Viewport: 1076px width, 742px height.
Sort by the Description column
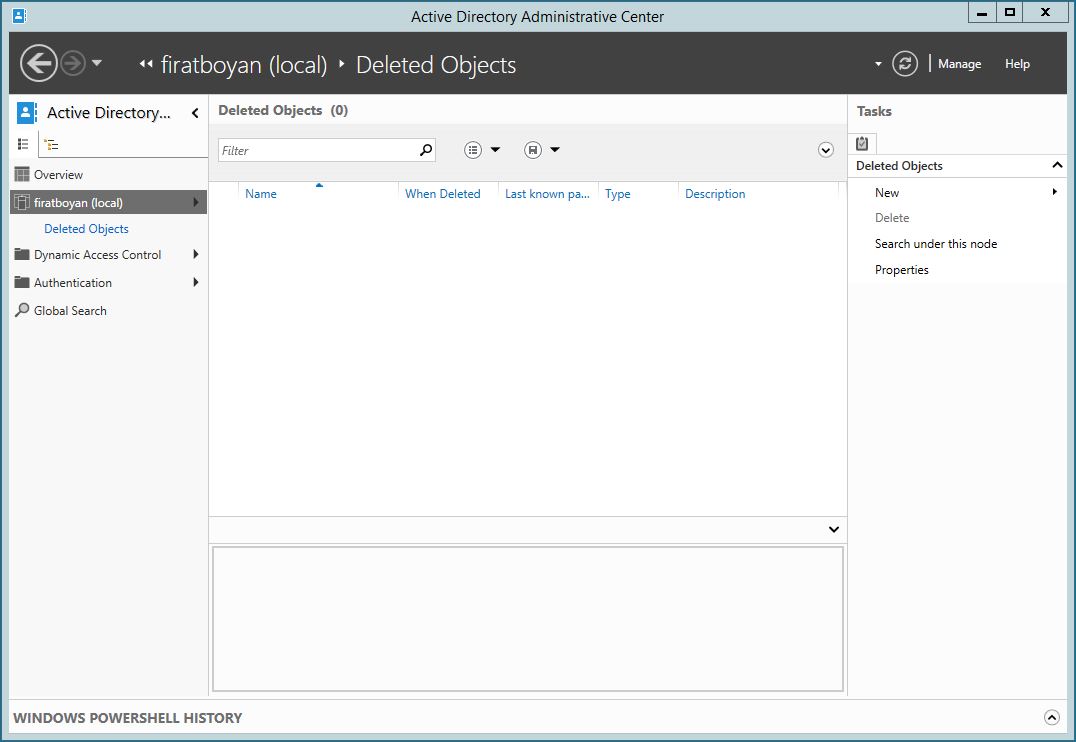[x=715, y=194]
